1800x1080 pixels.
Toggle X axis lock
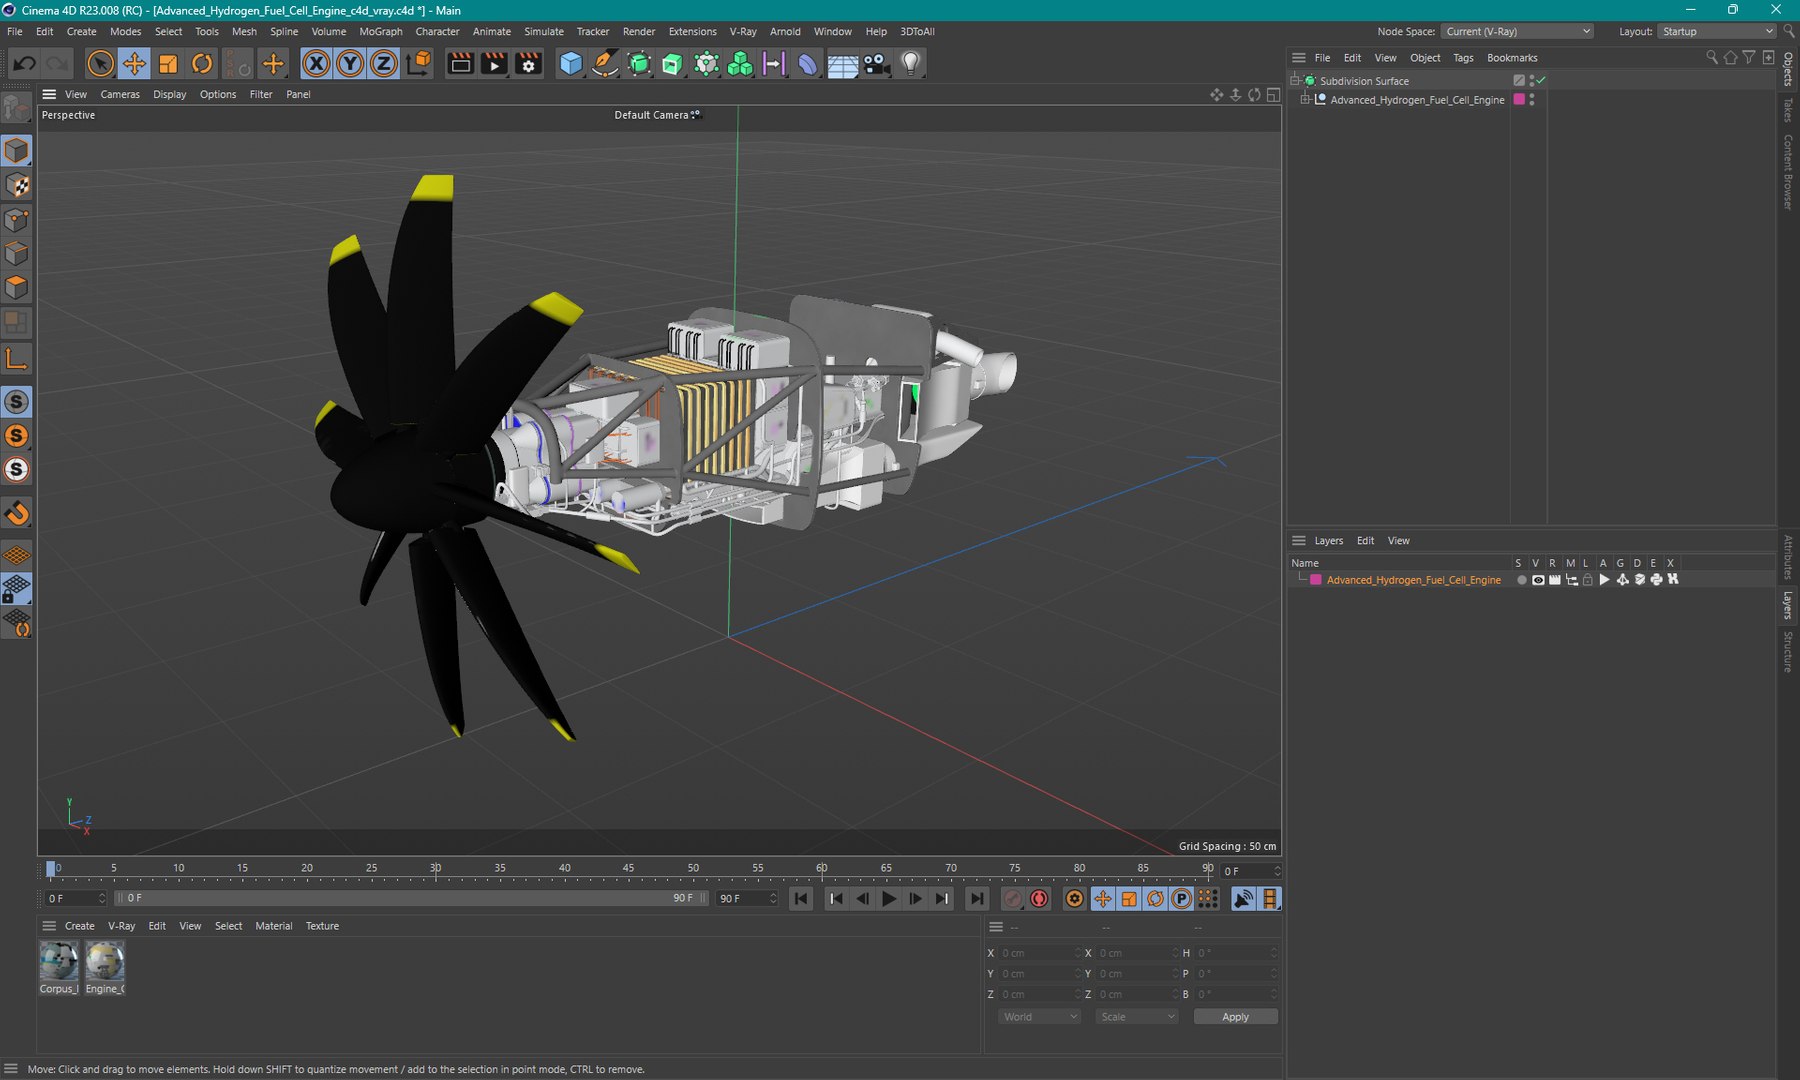click(x=316, y=64)
